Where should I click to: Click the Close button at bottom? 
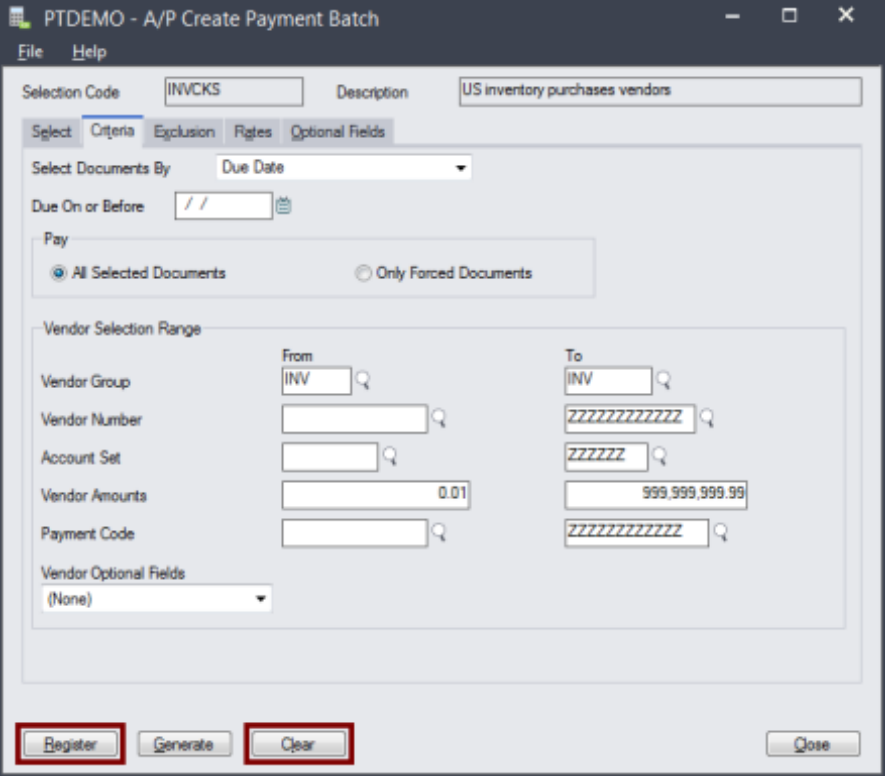(x=813, y=744)
